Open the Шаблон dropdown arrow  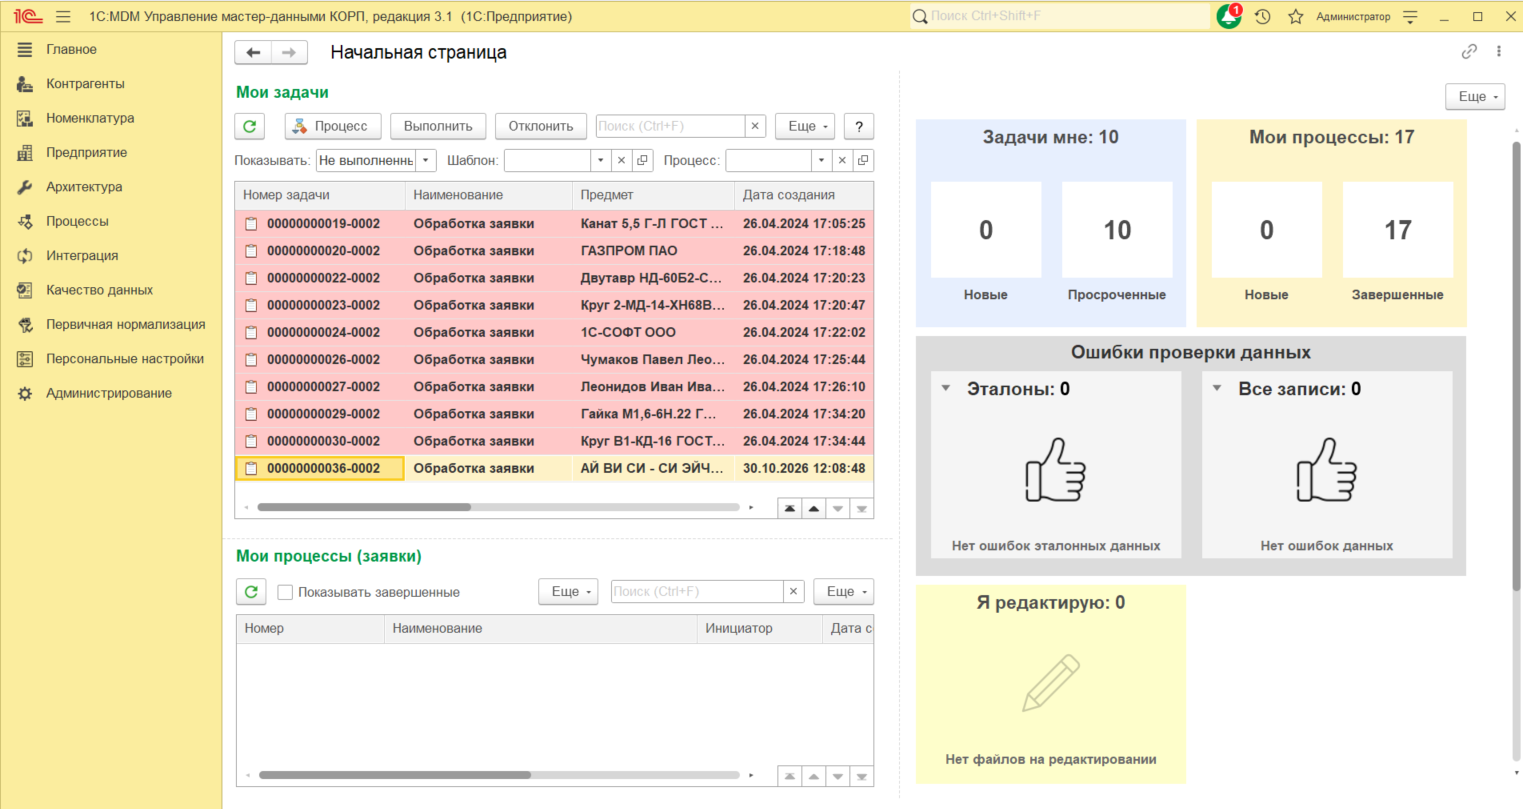click(601, 160)
